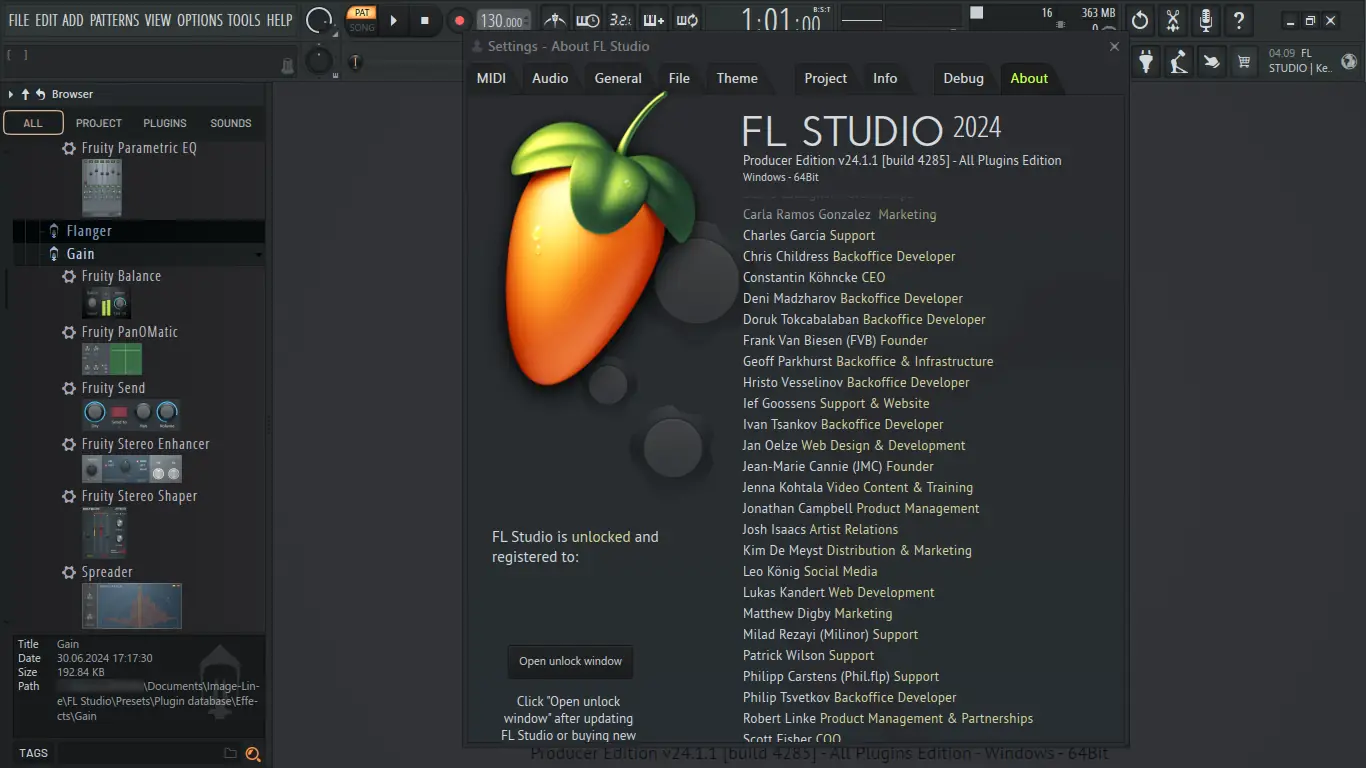Open the gear icon beside Spreader
This screenshot has width=1366, height=768.
pyautogui.click(x=69, y=572)
